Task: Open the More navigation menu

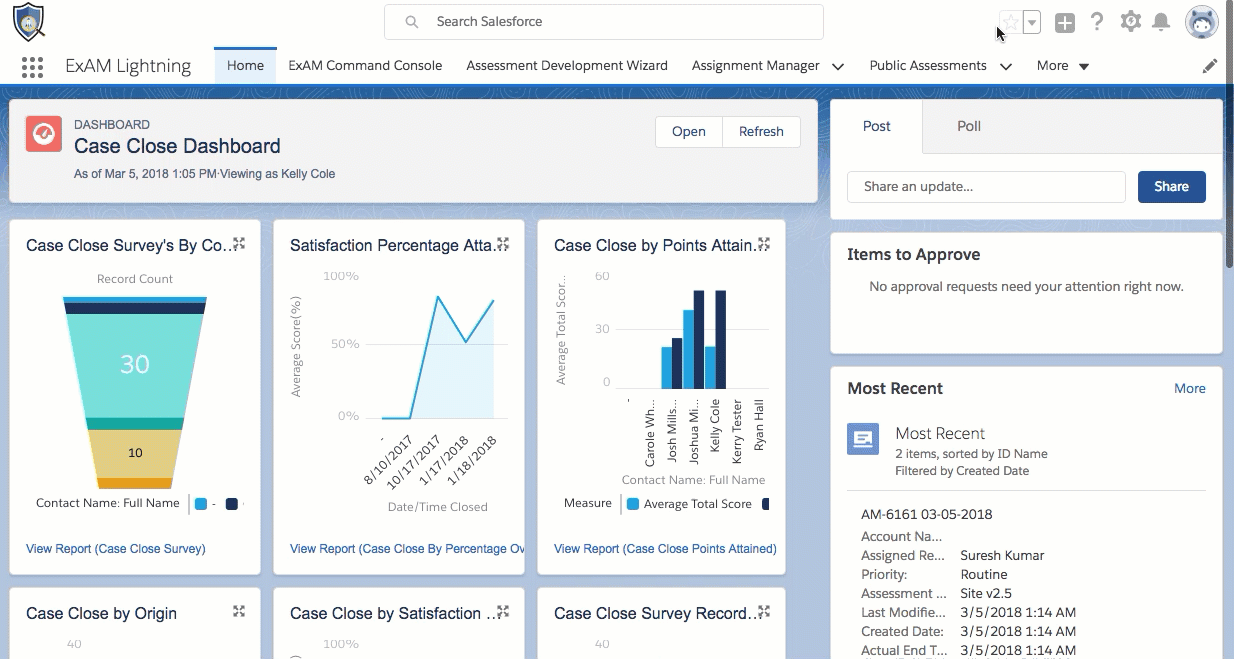Action: 1063,65
